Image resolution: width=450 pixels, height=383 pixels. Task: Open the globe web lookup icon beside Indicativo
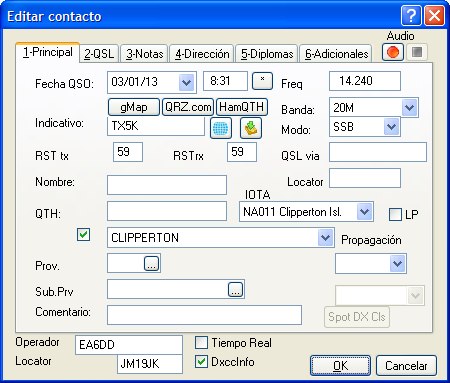(221, 128)
